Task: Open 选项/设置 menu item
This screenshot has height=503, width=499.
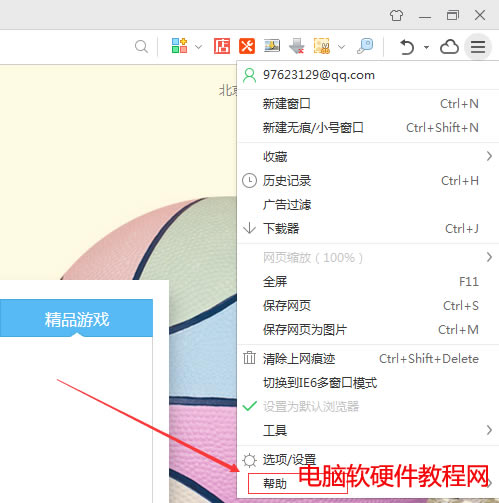Action: point(368,460)
